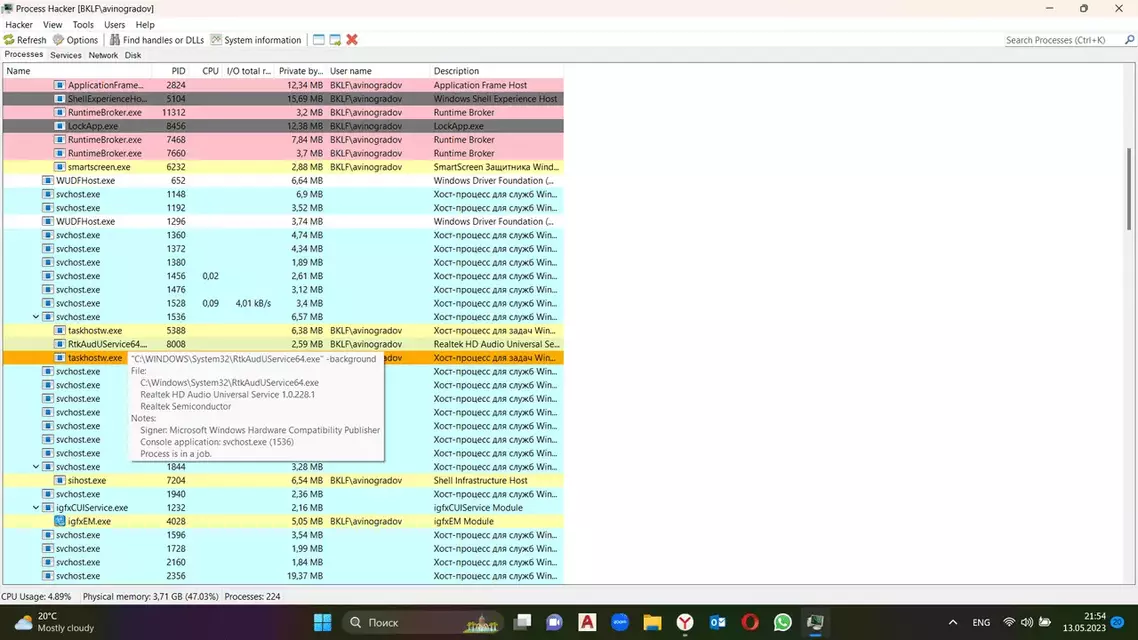Sort by the Description column header
The image size is (1138, 640).
tap(496, 71)
